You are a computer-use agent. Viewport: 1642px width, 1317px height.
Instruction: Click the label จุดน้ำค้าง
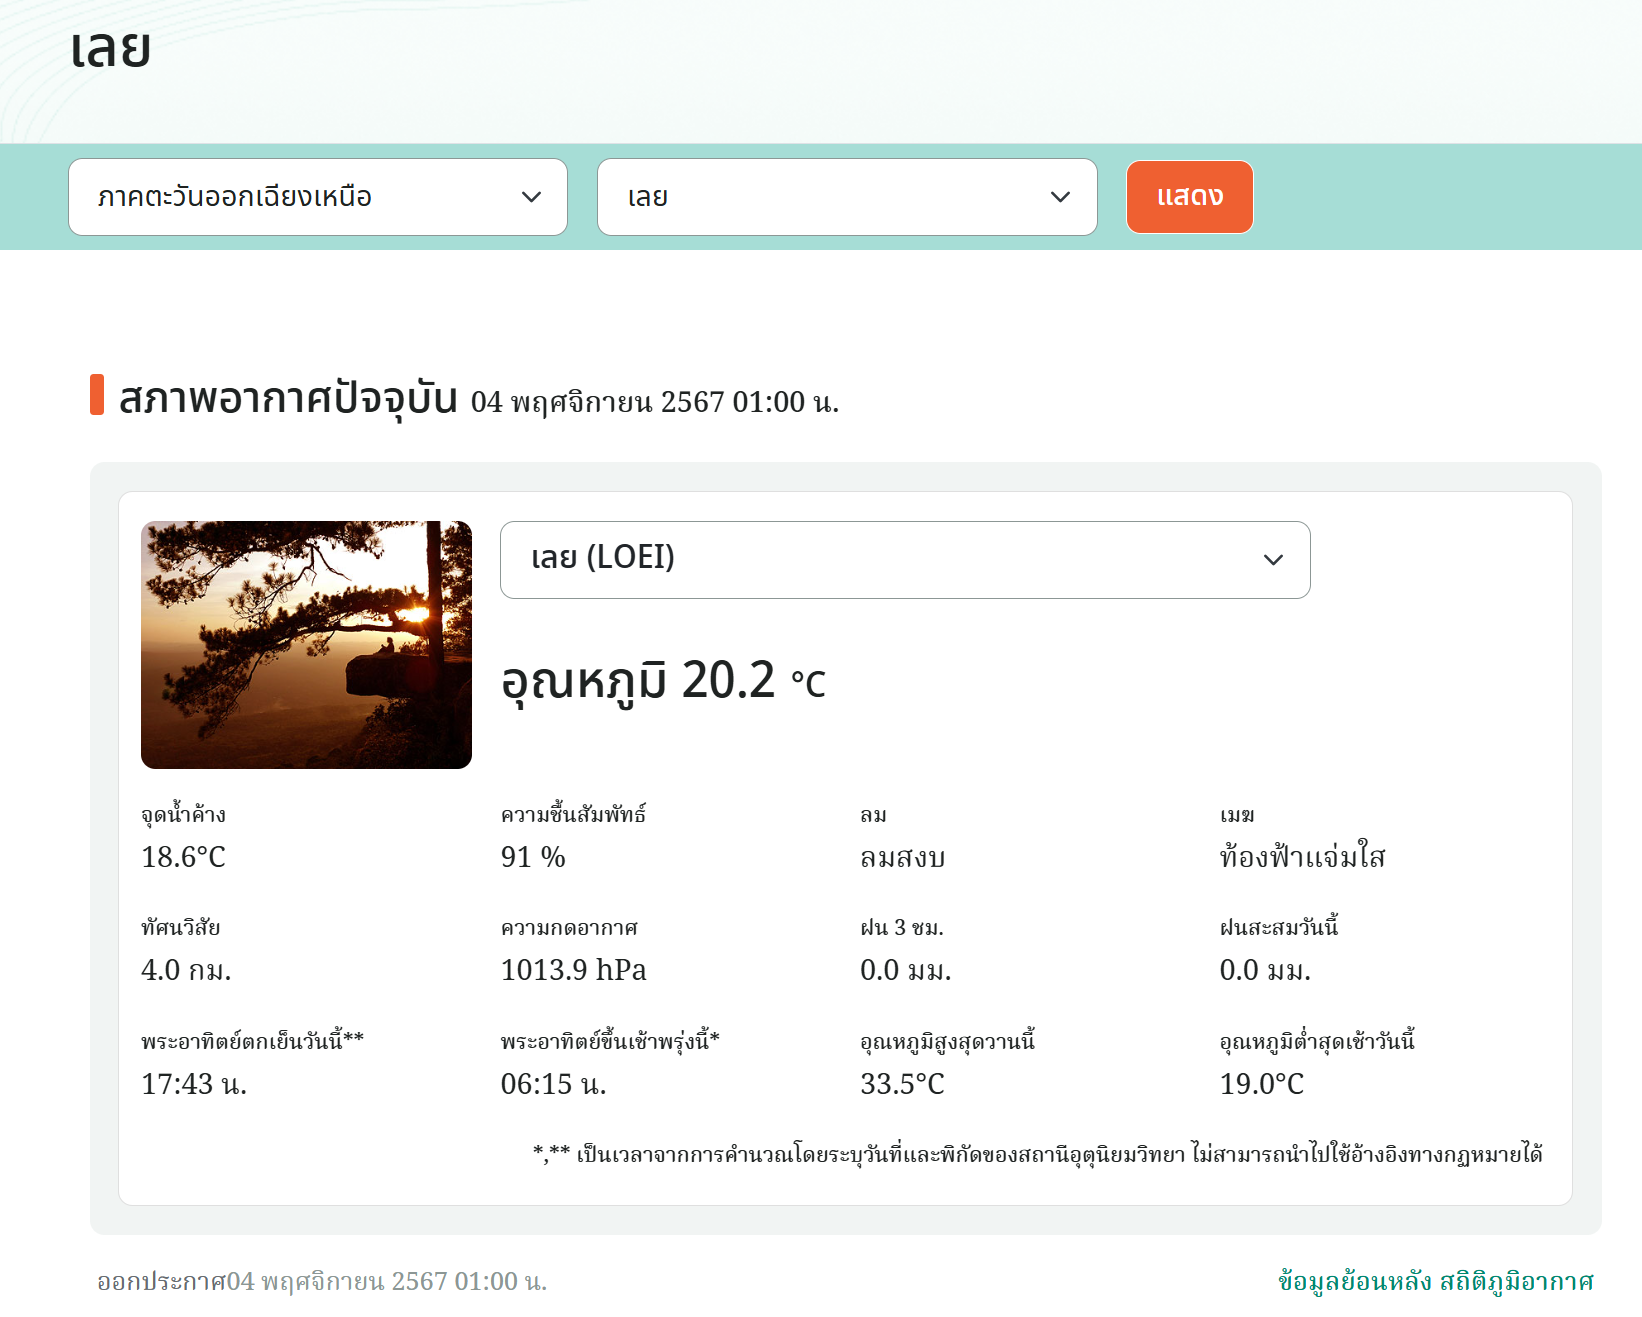coord(184,813)
